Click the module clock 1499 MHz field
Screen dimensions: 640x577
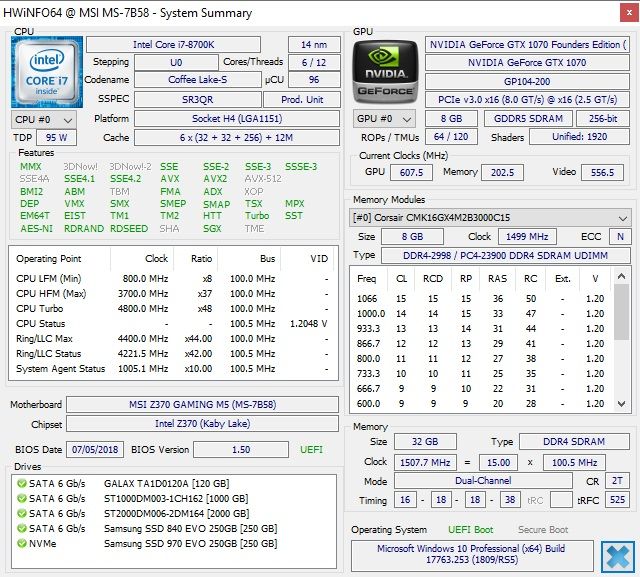point(527,237)
